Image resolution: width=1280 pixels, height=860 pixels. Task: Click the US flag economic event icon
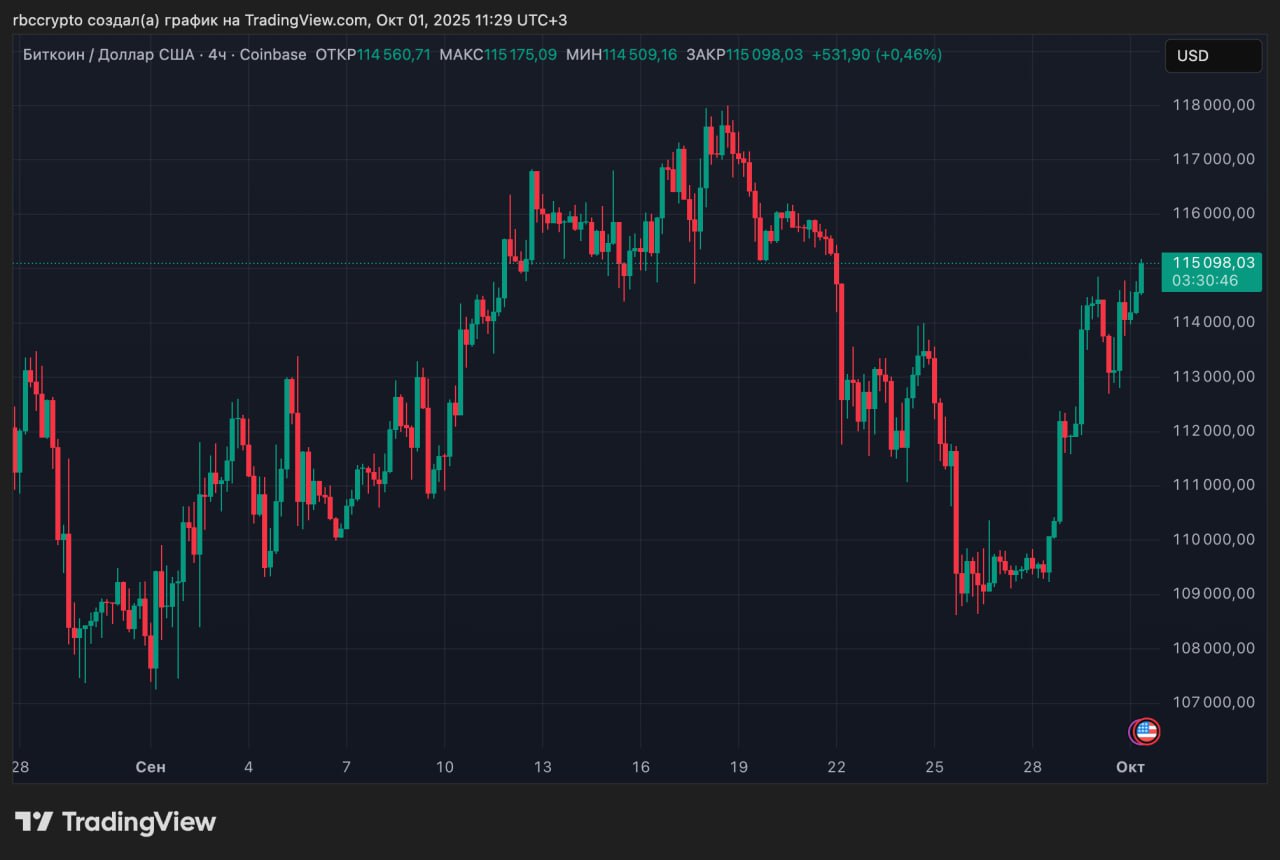(1146, 731)
